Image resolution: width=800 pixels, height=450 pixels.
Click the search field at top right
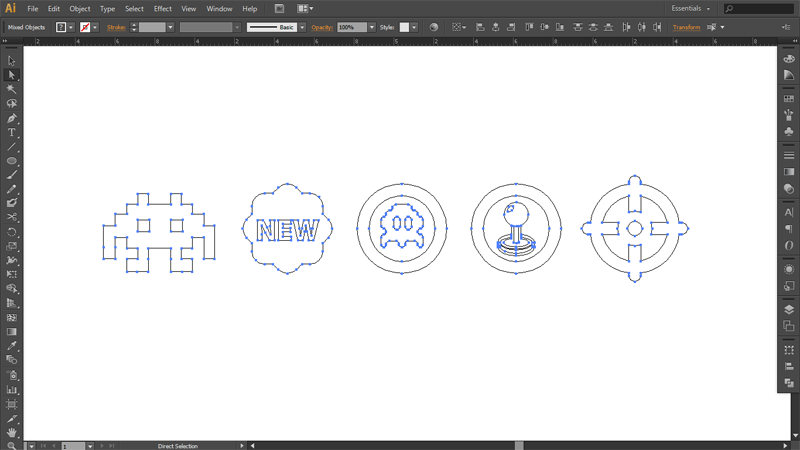(762, 9)
